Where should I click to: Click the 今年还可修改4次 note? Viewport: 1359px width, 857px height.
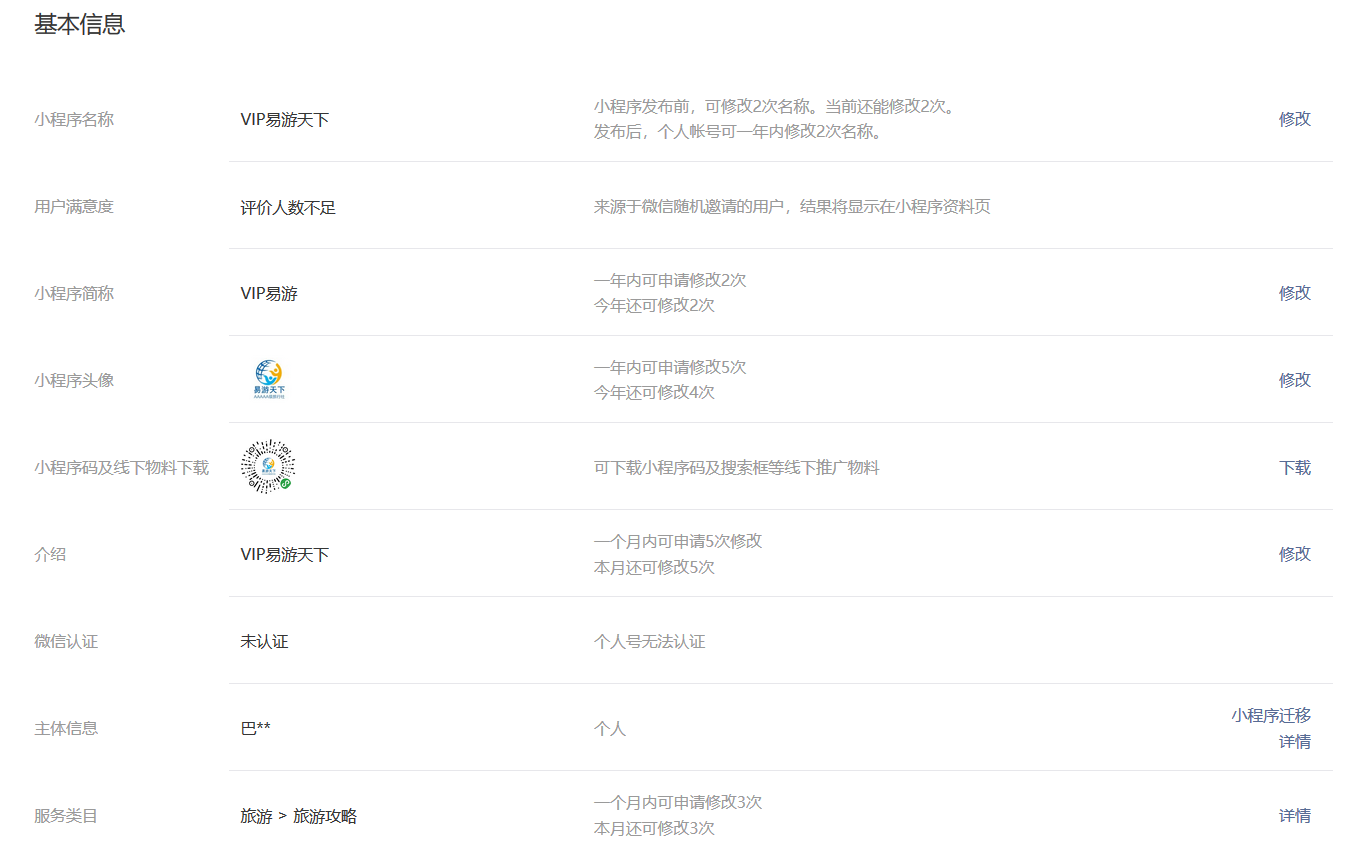[x=654, y=393]
